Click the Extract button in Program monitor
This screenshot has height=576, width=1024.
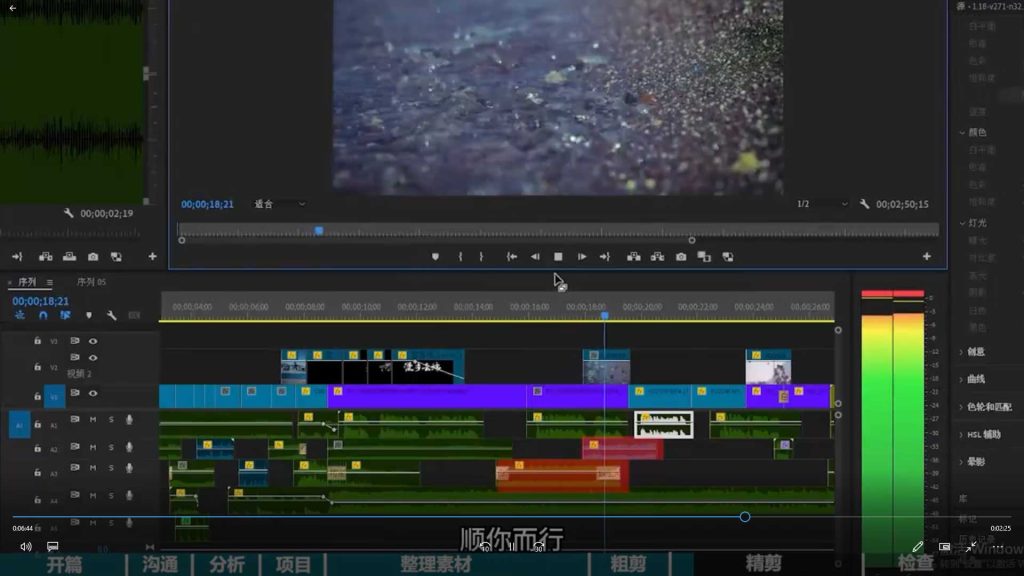(657, 257)
